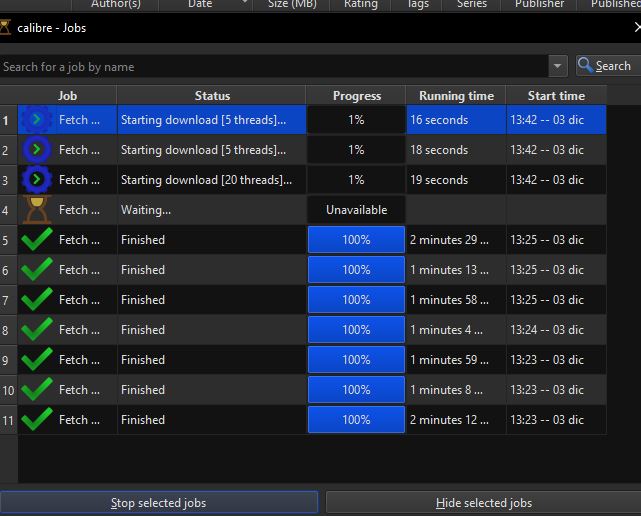
Task: Click the running gear icon in row 1
Action: coord(36,120)
